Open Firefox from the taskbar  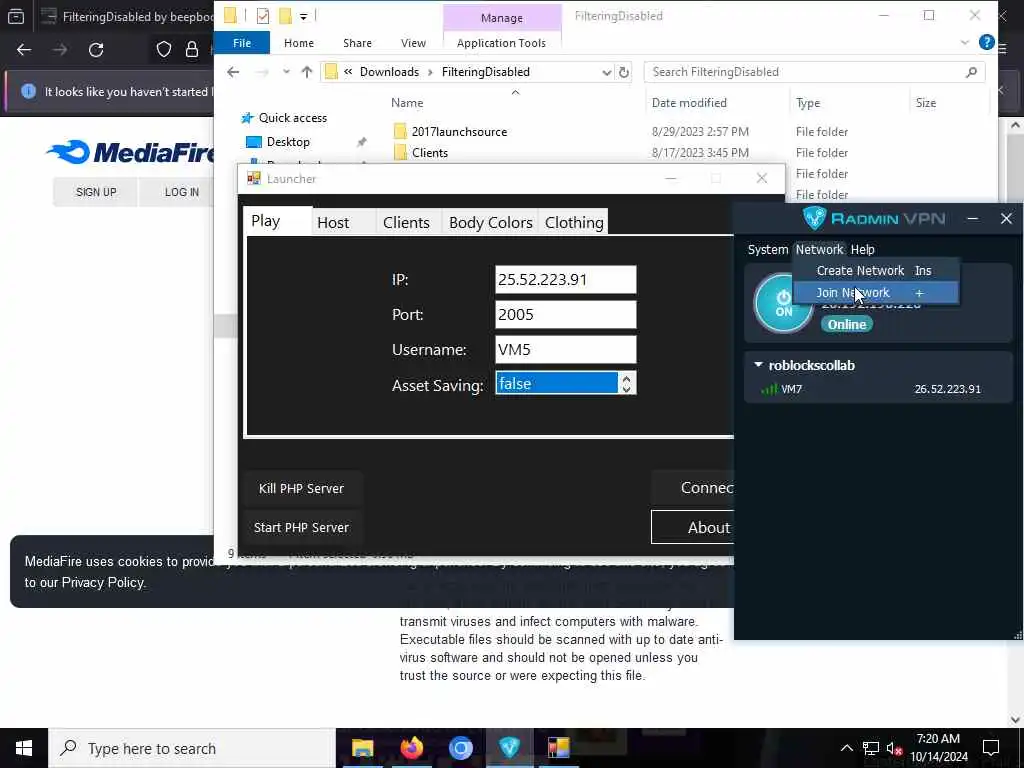411,748
